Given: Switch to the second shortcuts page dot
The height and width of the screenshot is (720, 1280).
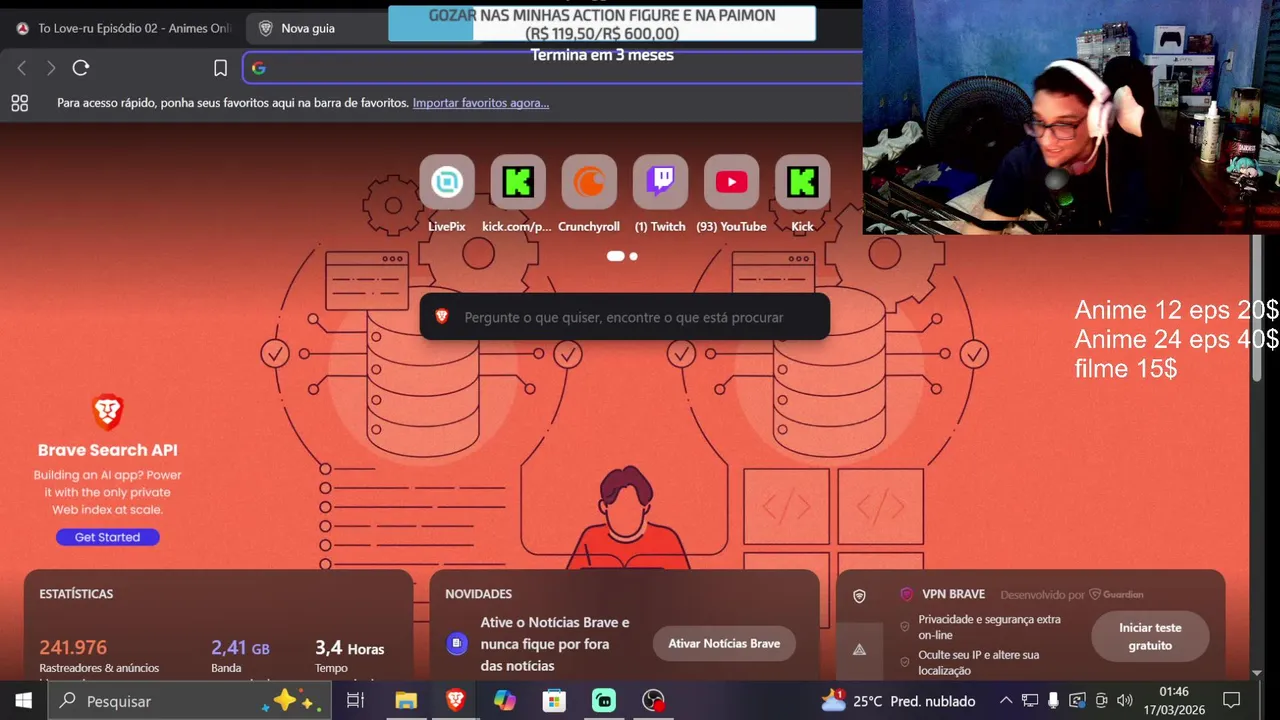Looking at the screenshot, I should (x=633, y=256).
